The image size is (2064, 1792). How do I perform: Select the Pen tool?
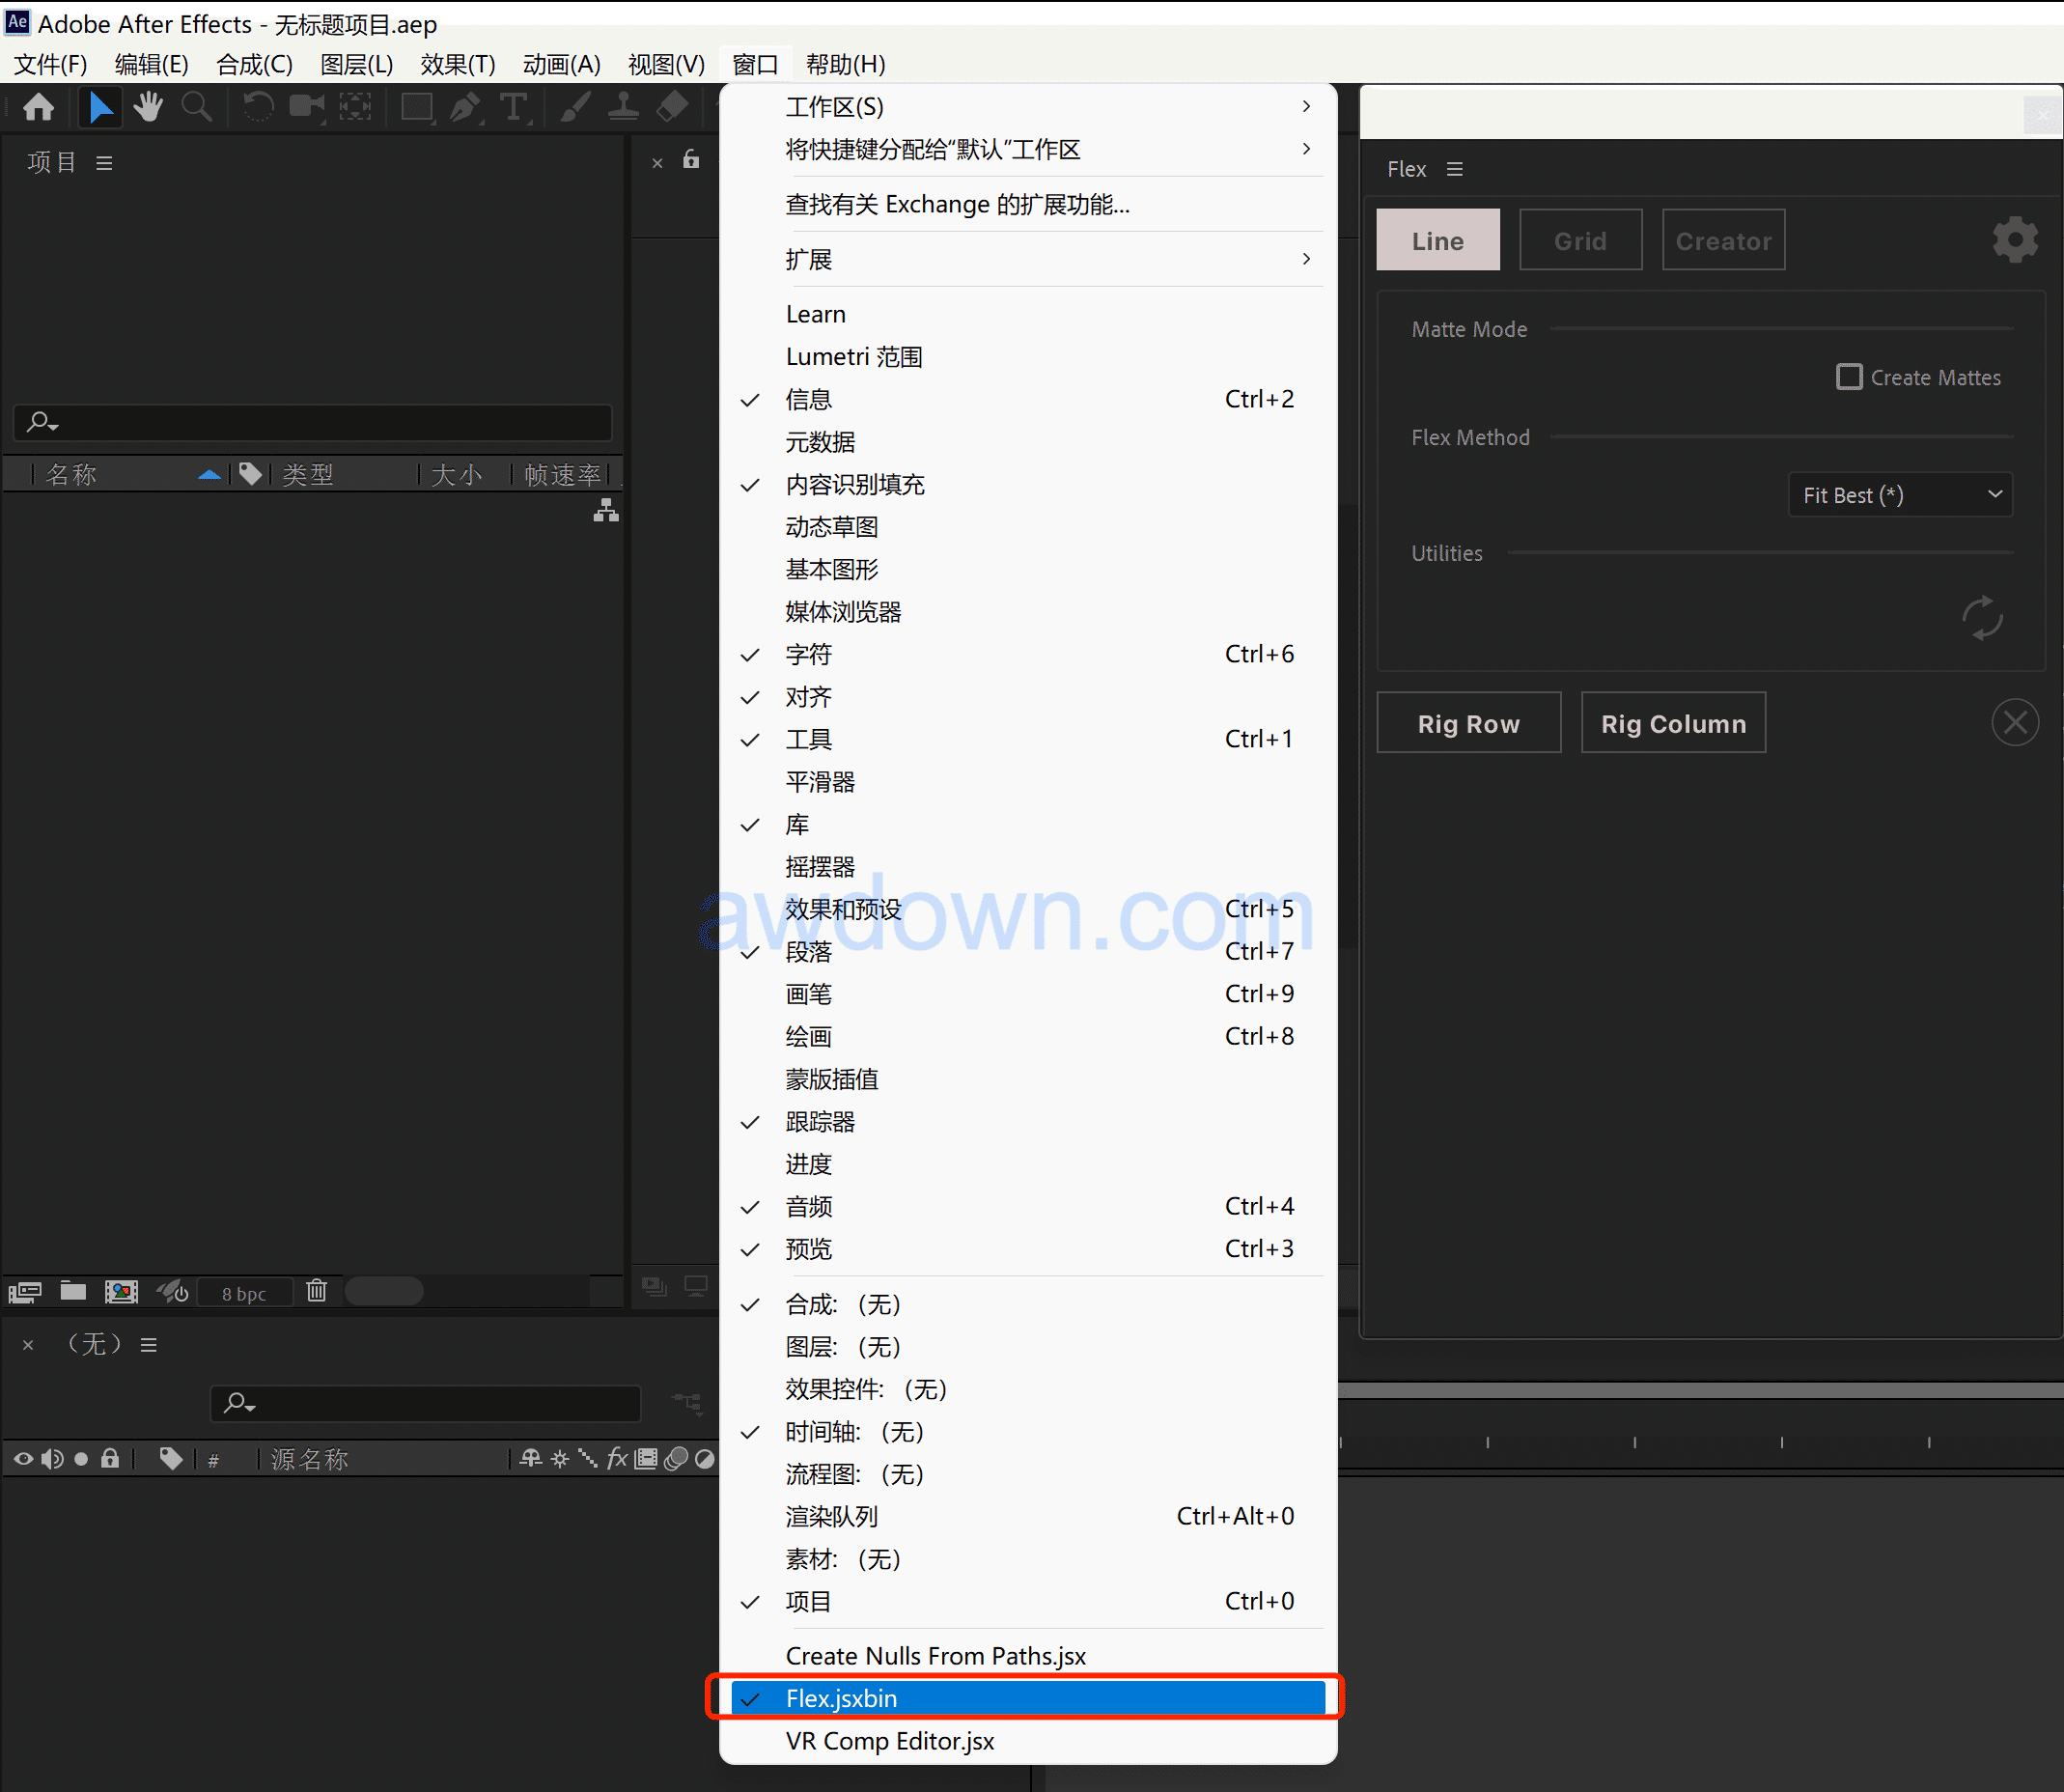464,106
